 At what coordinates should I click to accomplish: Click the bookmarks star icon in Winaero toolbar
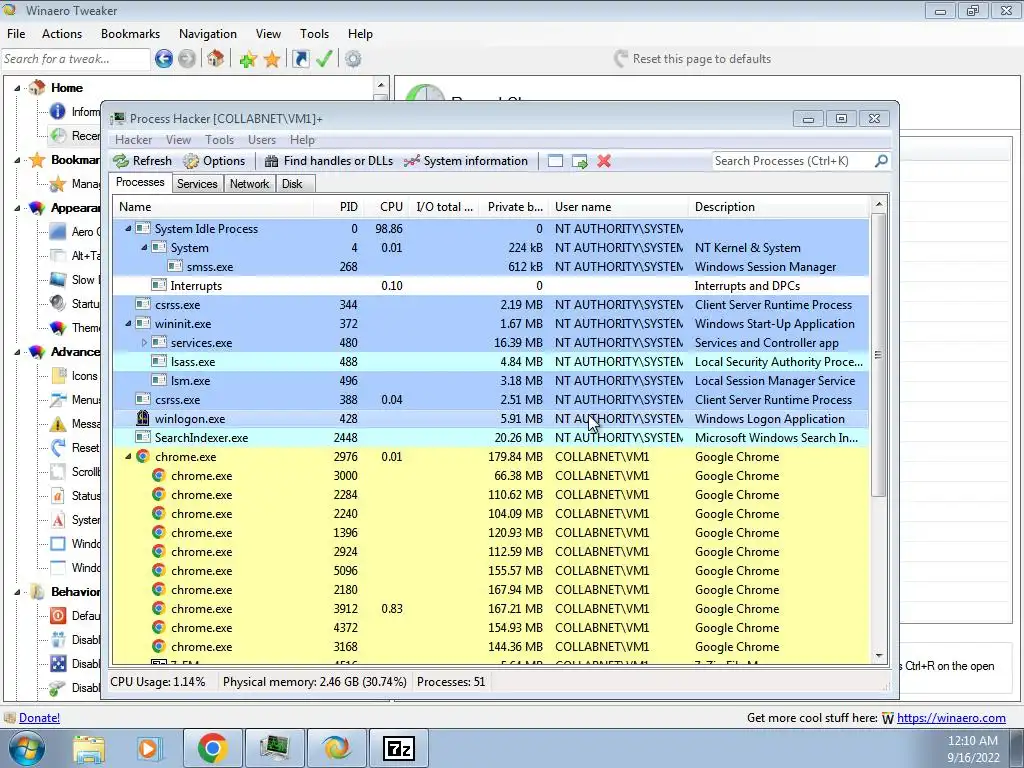[272, 60]
